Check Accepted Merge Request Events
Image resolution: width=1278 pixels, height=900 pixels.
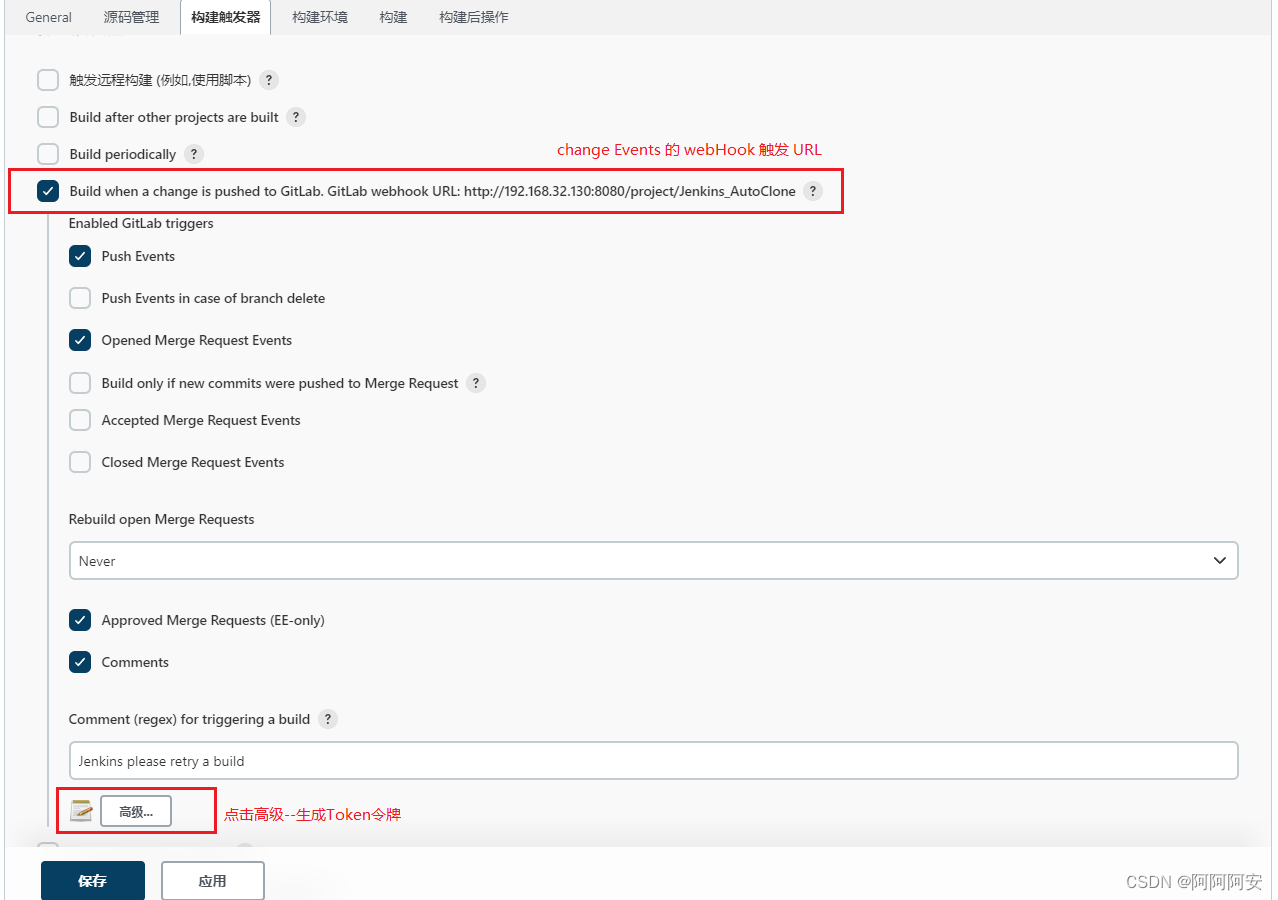click(80, 420)
